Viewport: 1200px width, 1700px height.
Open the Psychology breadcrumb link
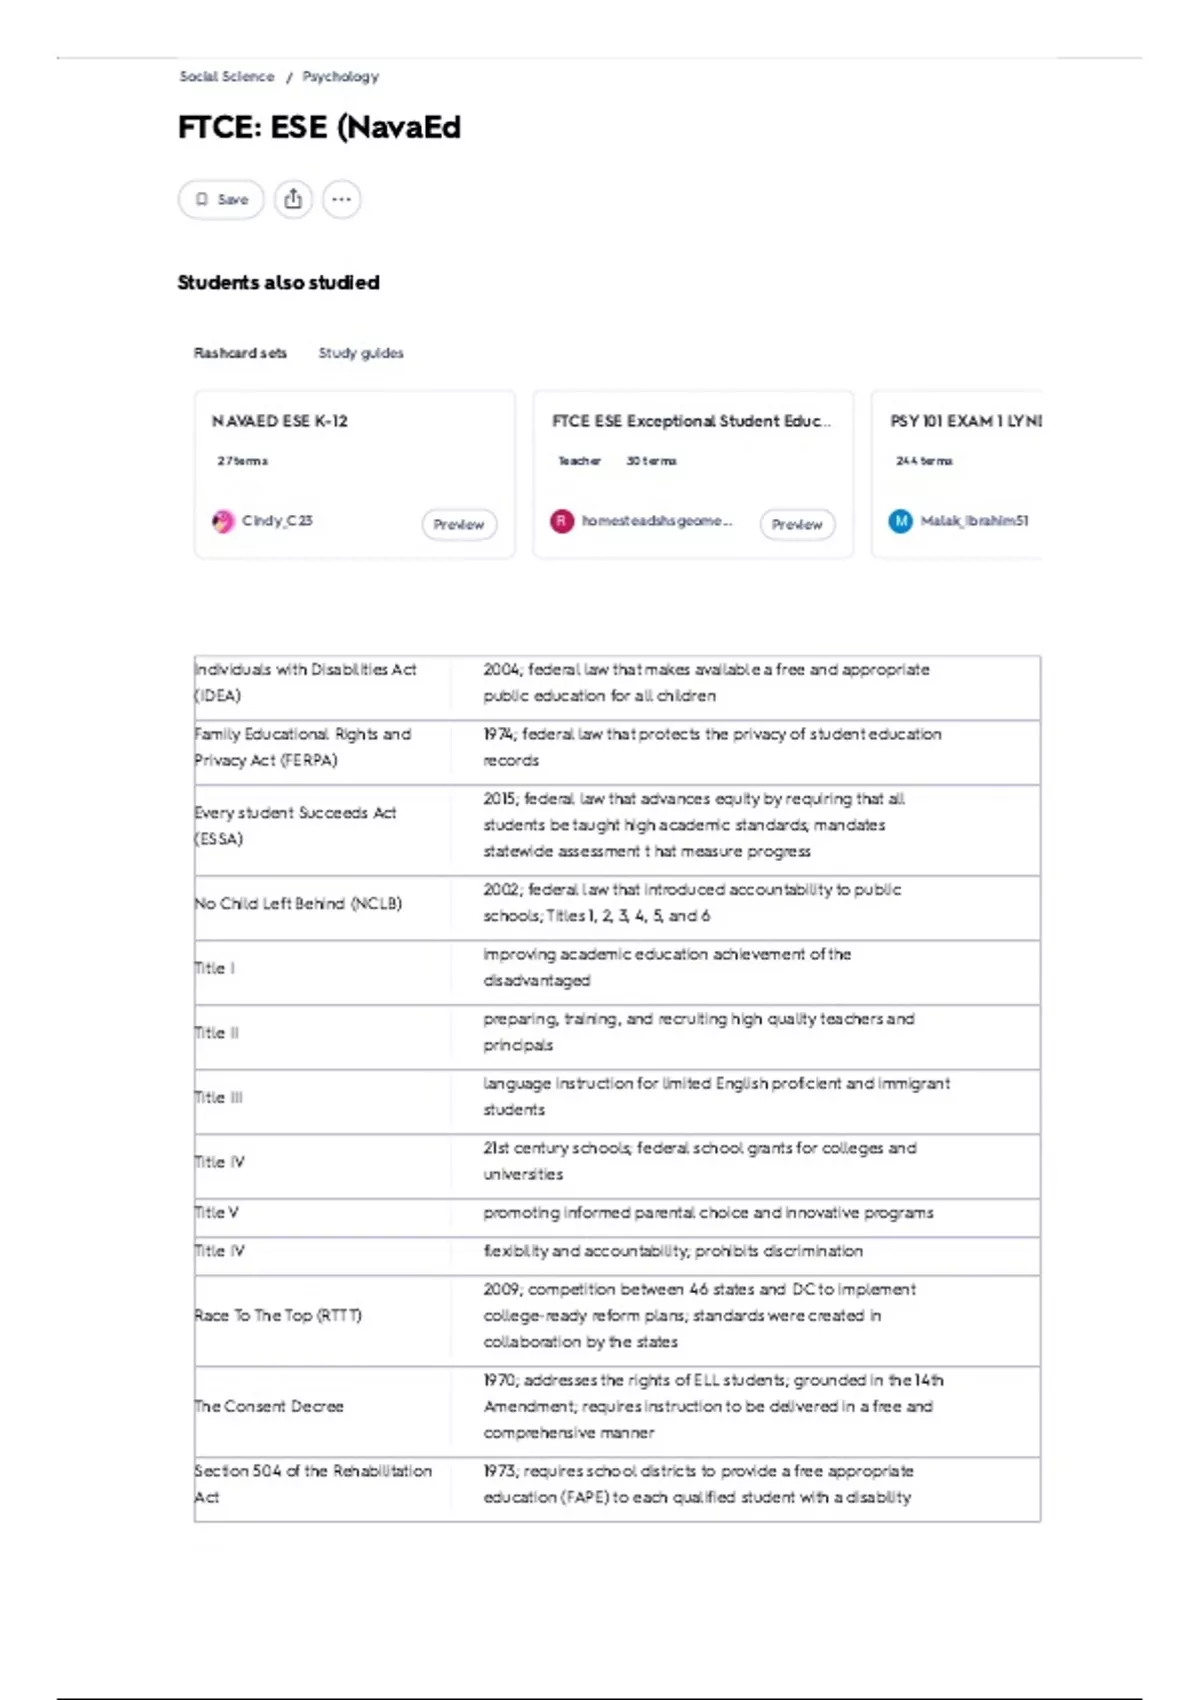click(341, 76)
